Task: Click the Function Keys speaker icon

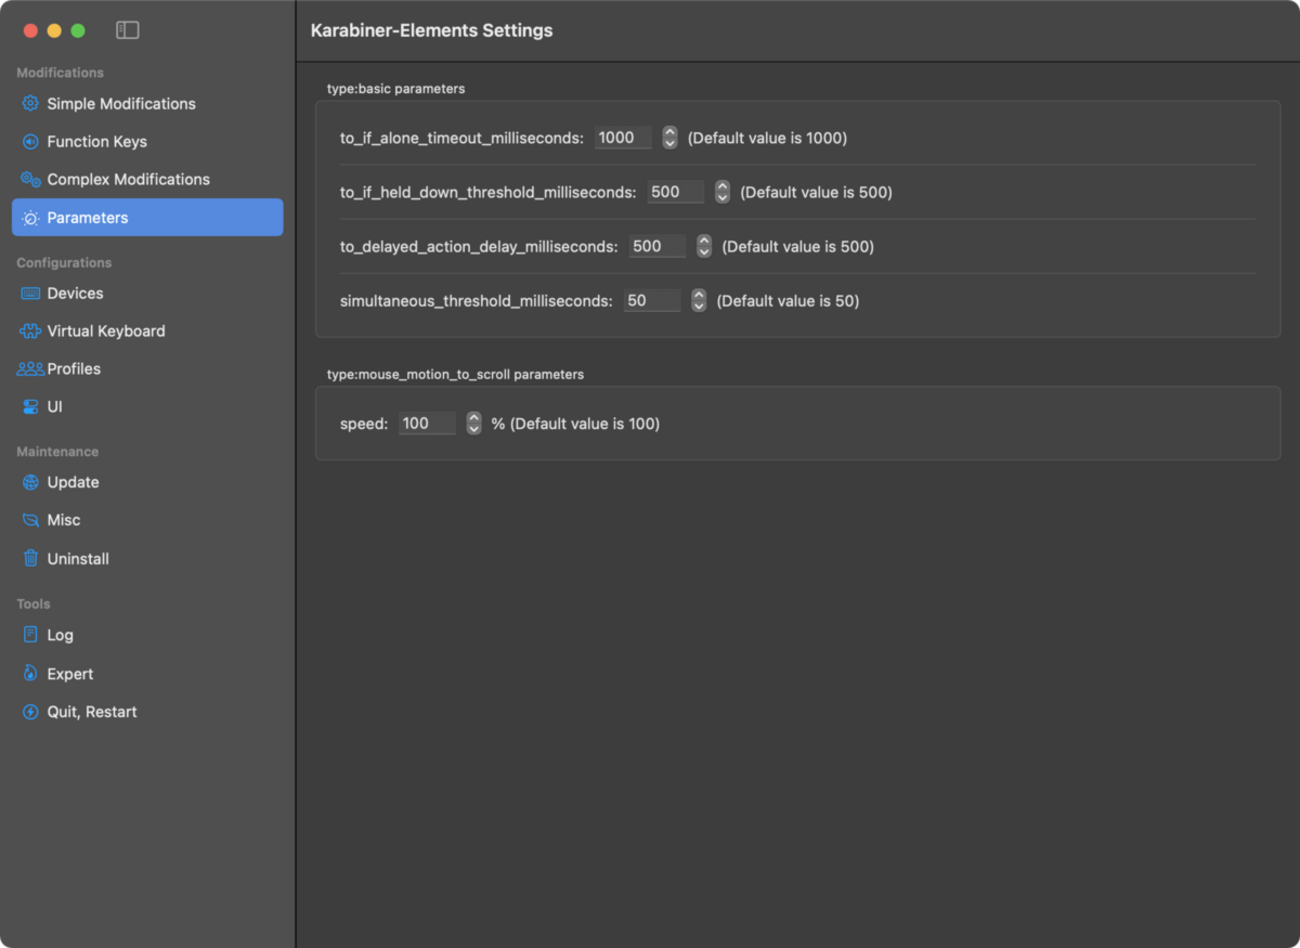Action: click(x=30, y=141)
